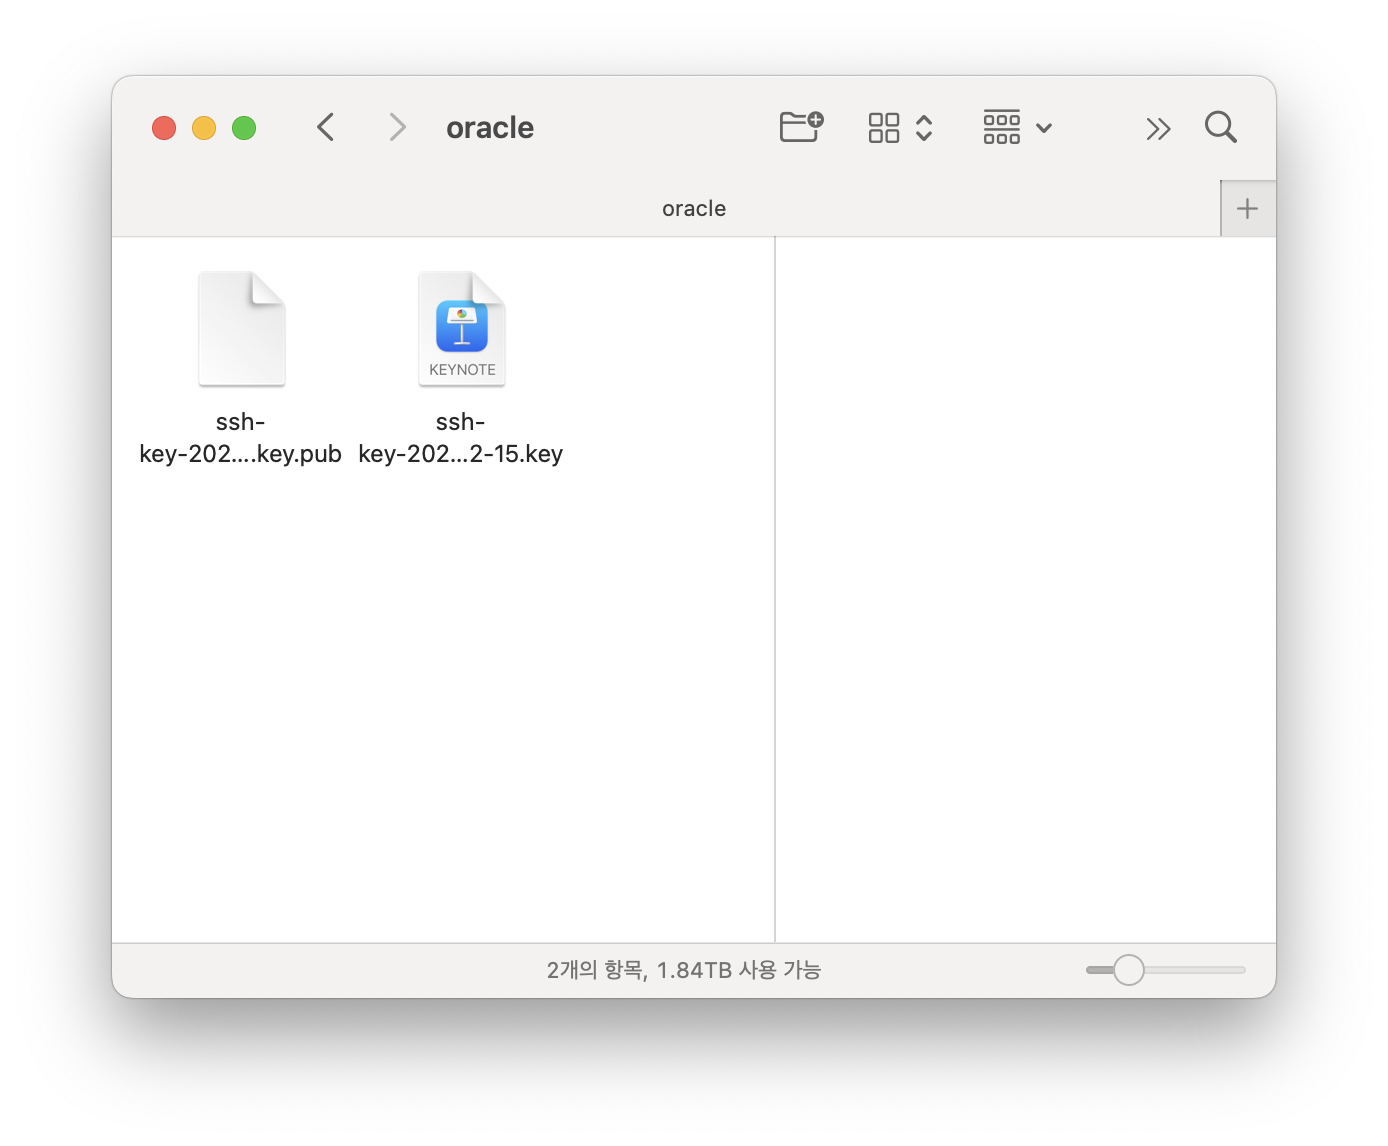Create a new folder using the folder-plus icon
Viewport: 1388px width, 1146px height.
coord(801,127)
